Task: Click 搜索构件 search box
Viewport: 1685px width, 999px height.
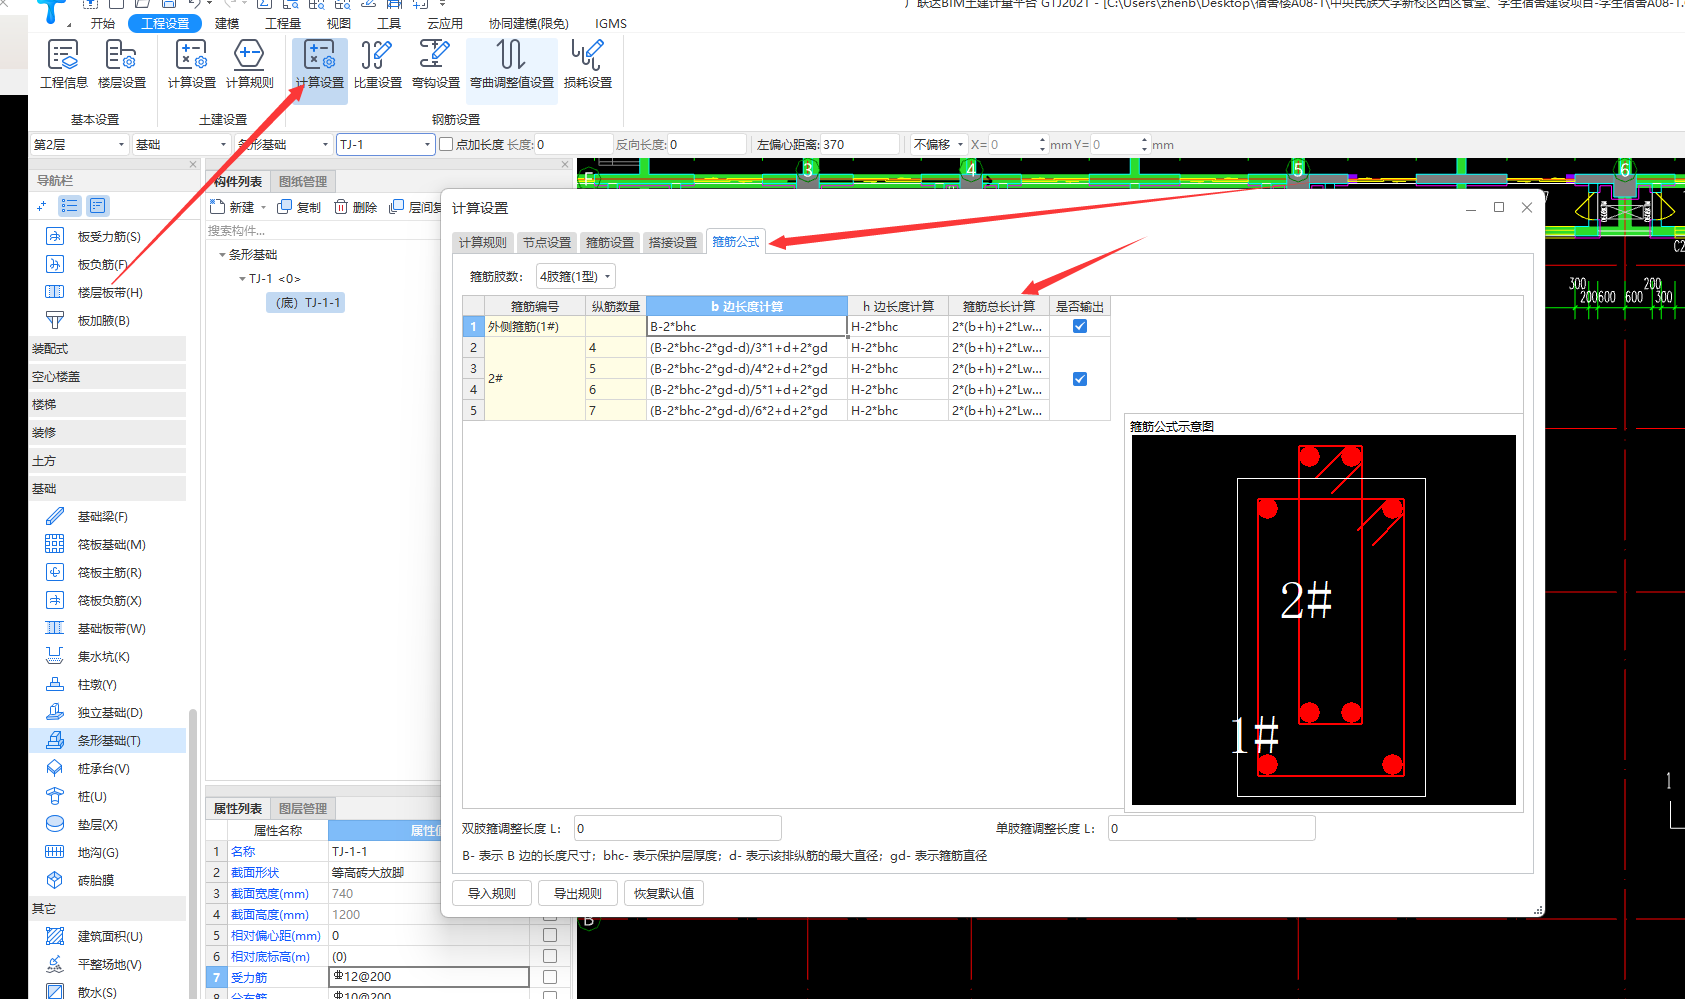Action: (322, 230)
